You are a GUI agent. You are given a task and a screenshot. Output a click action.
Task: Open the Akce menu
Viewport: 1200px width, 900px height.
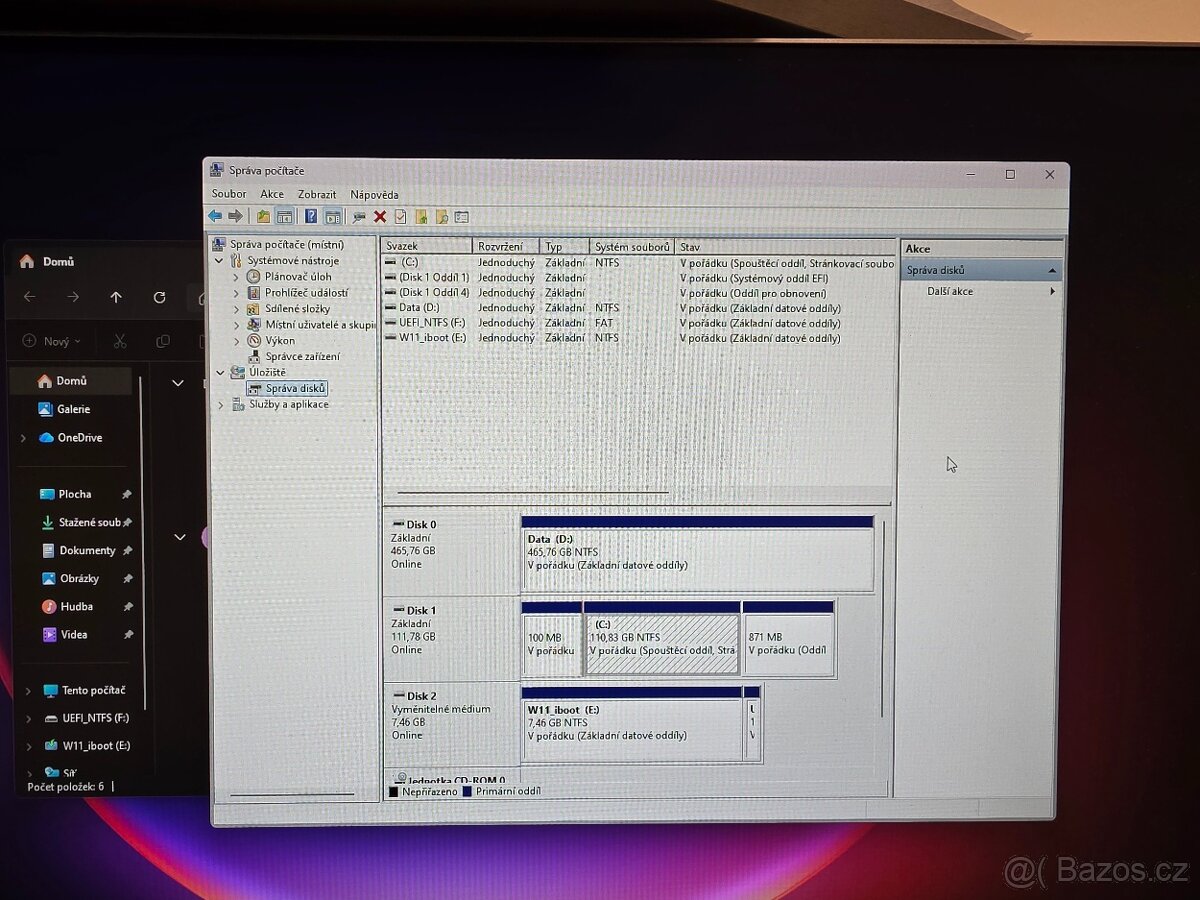point(271,193)
